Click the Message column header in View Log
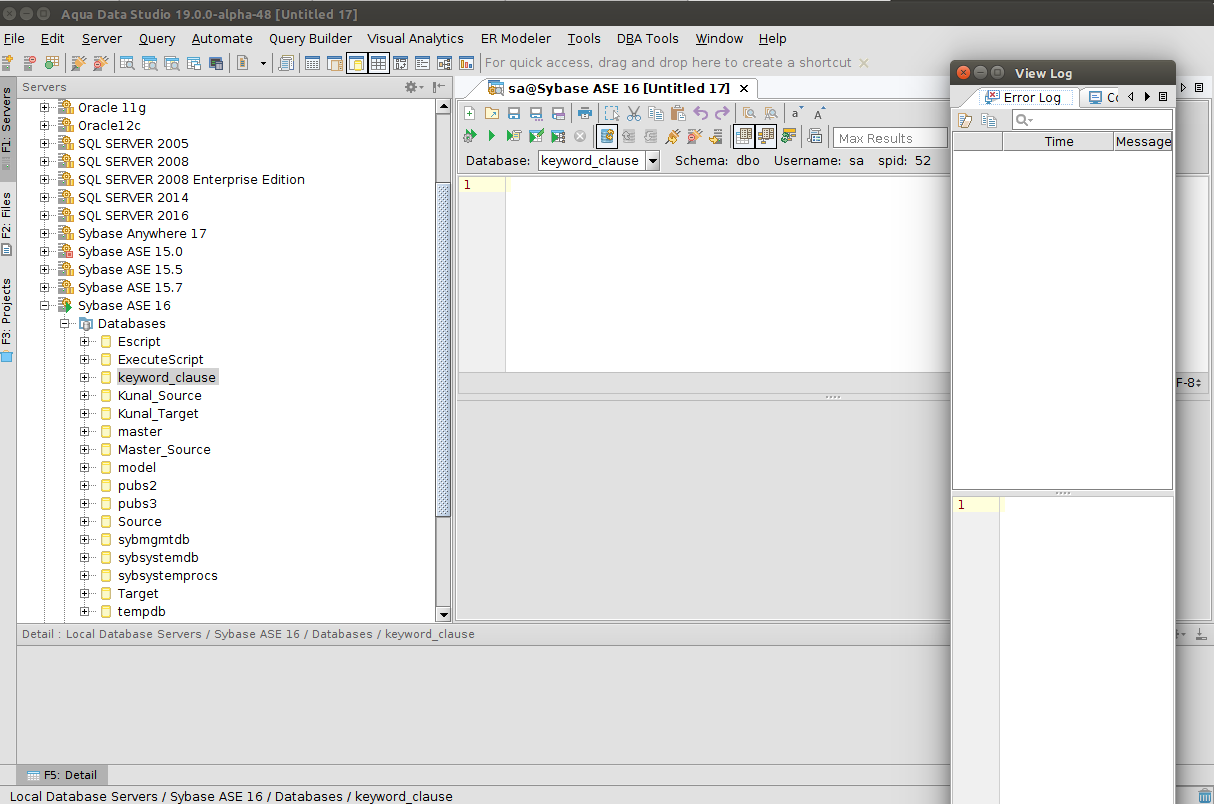The image size is (1214, 804). click(1143, 141)
